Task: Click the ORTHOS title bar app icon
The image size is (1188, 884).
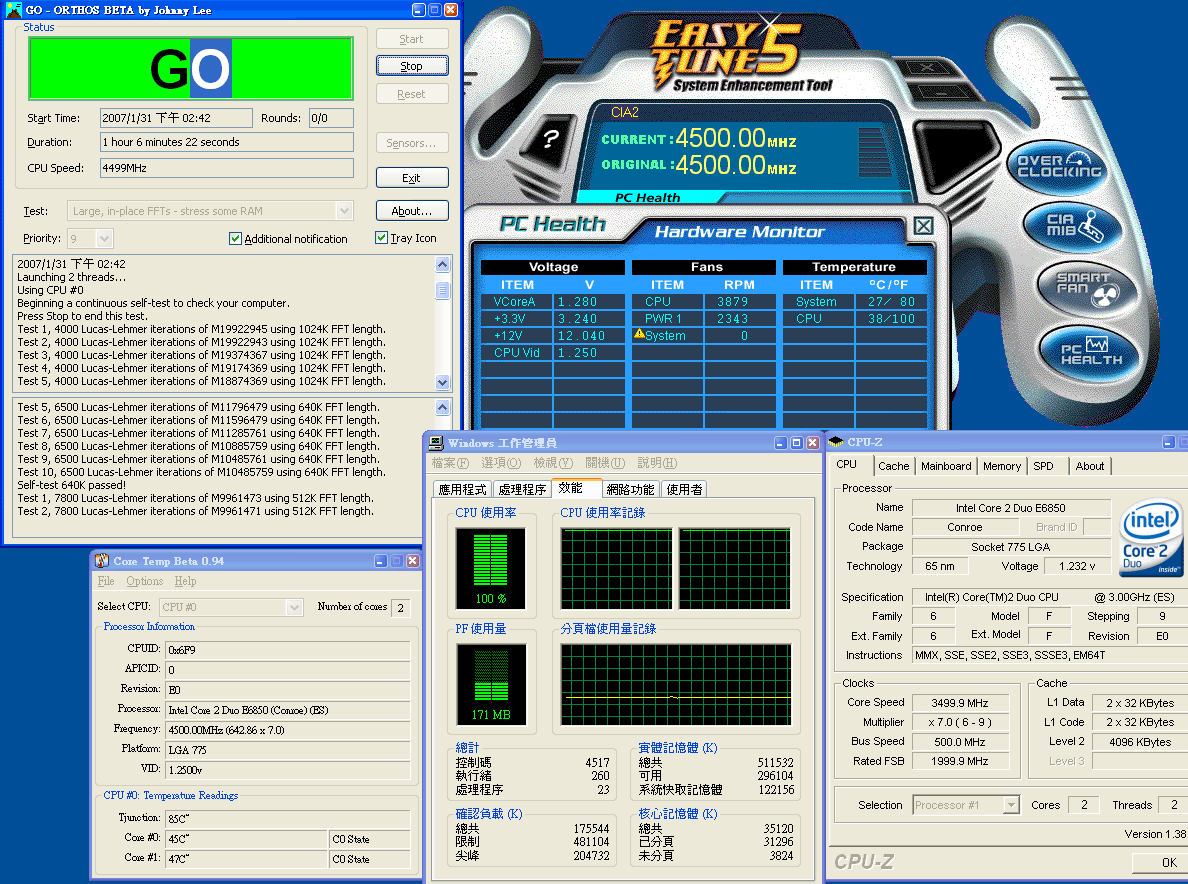Action: pos(13,10)
